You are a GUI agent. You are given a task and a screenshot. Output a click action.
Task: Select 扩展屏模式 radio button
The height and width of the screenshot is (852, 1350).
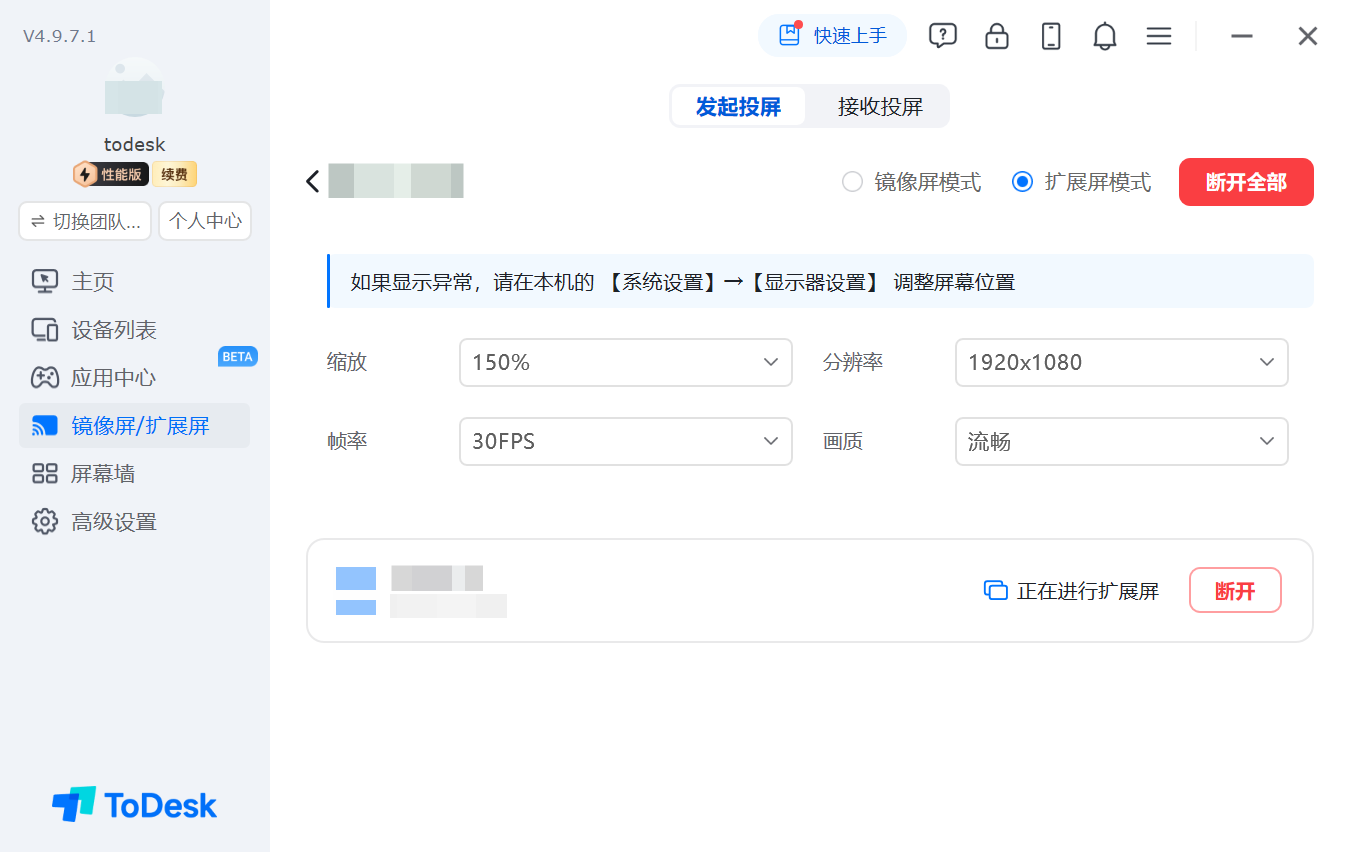[1022, 182]
